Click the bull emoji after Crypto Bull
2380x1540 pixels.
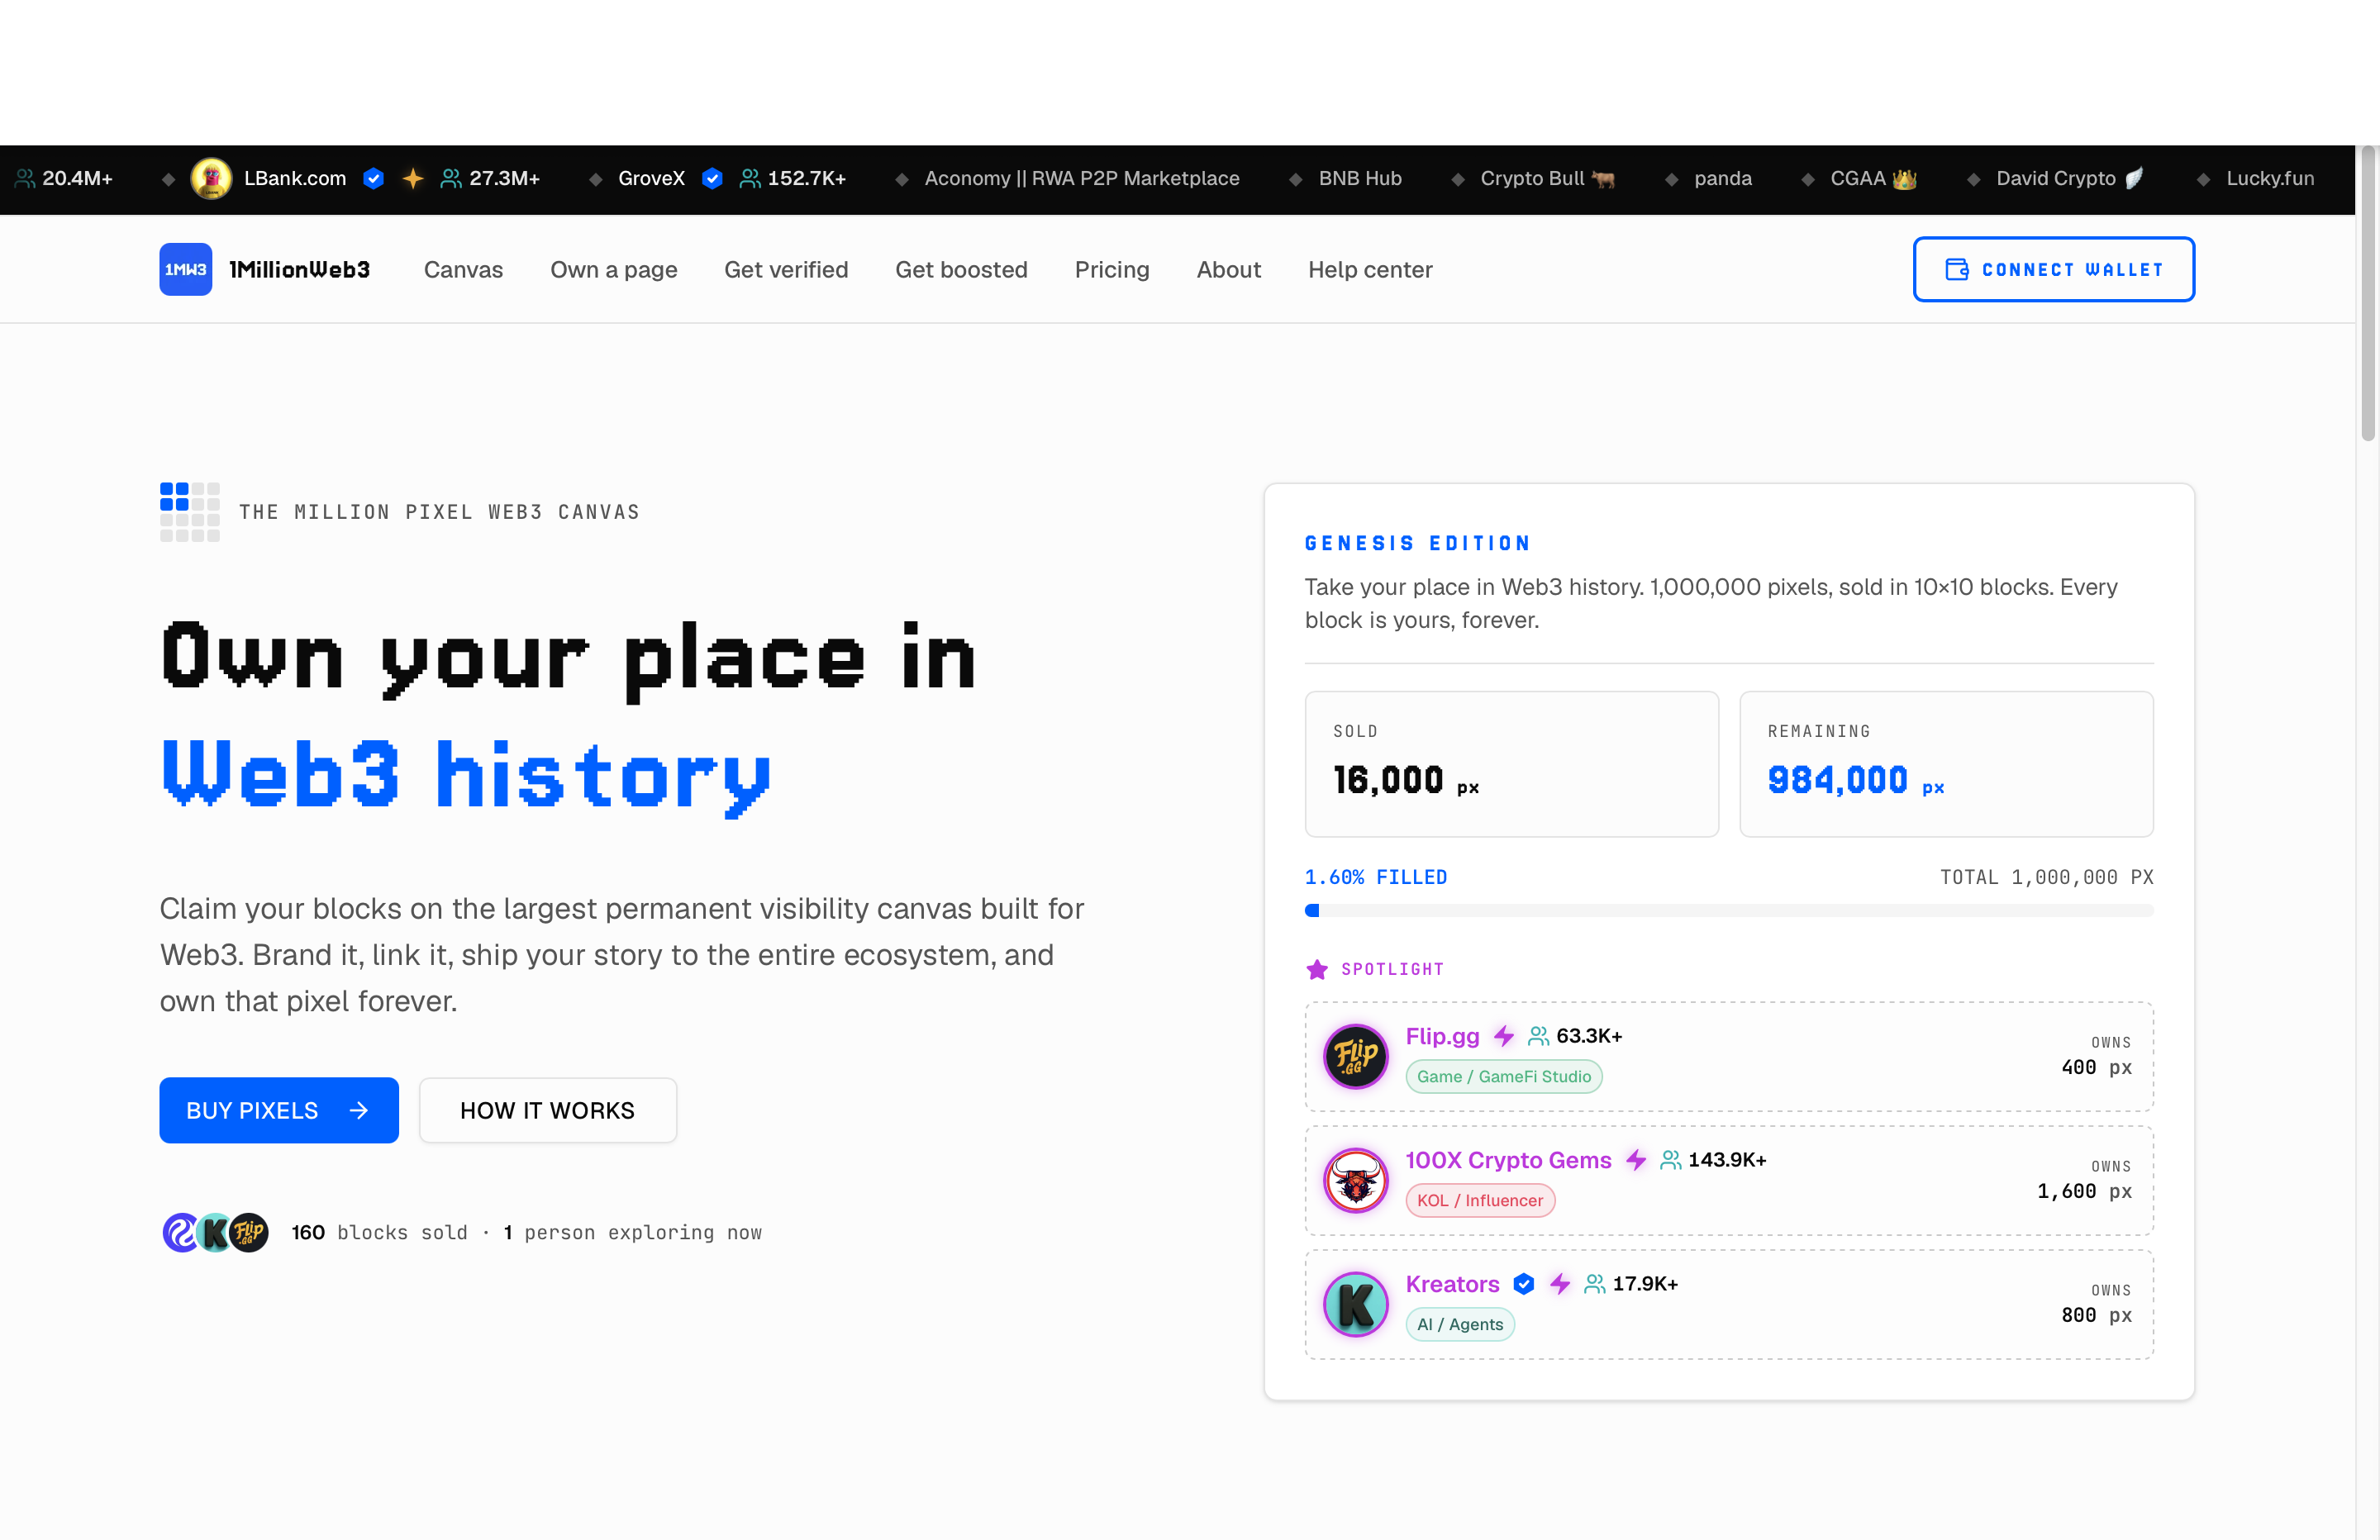1604,179
